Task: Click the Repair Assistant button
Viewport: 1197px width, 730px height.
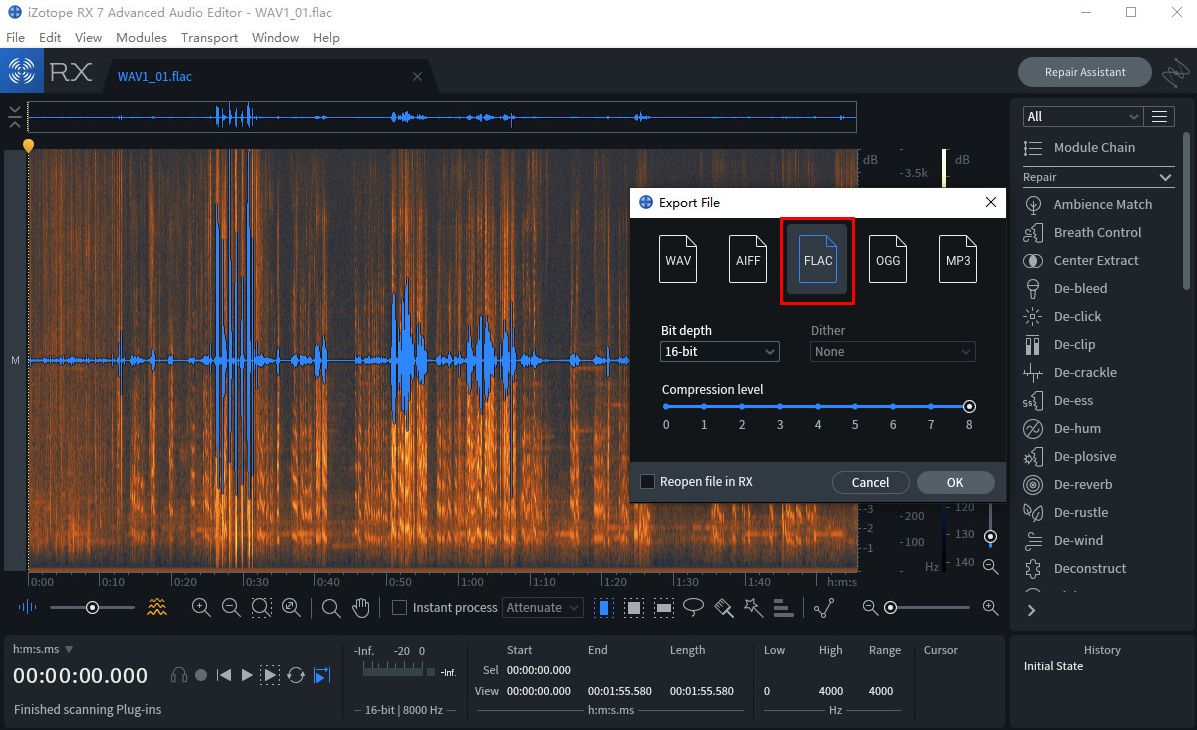Action: (x=1084, y=72)
